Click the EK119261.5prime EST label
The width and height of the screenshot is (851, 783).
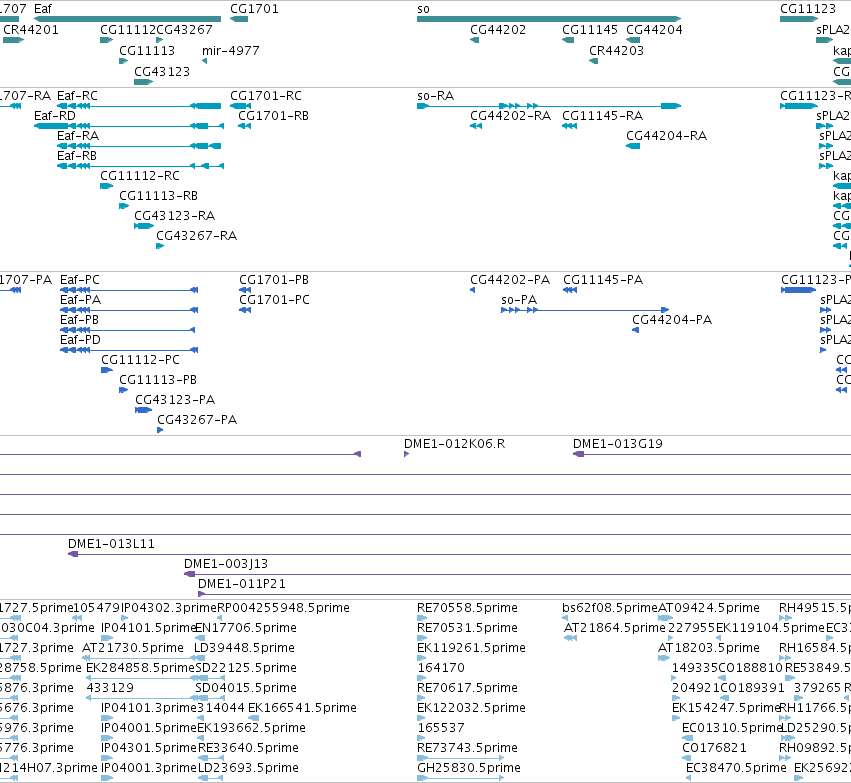tap(471, 648)
